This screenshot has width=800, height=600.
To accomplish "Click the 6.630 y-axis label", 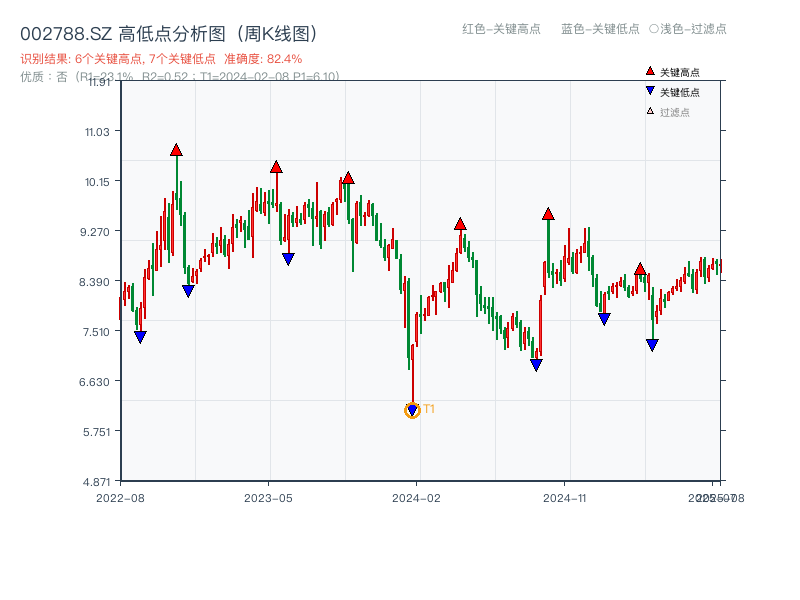I will click(94, 382).
